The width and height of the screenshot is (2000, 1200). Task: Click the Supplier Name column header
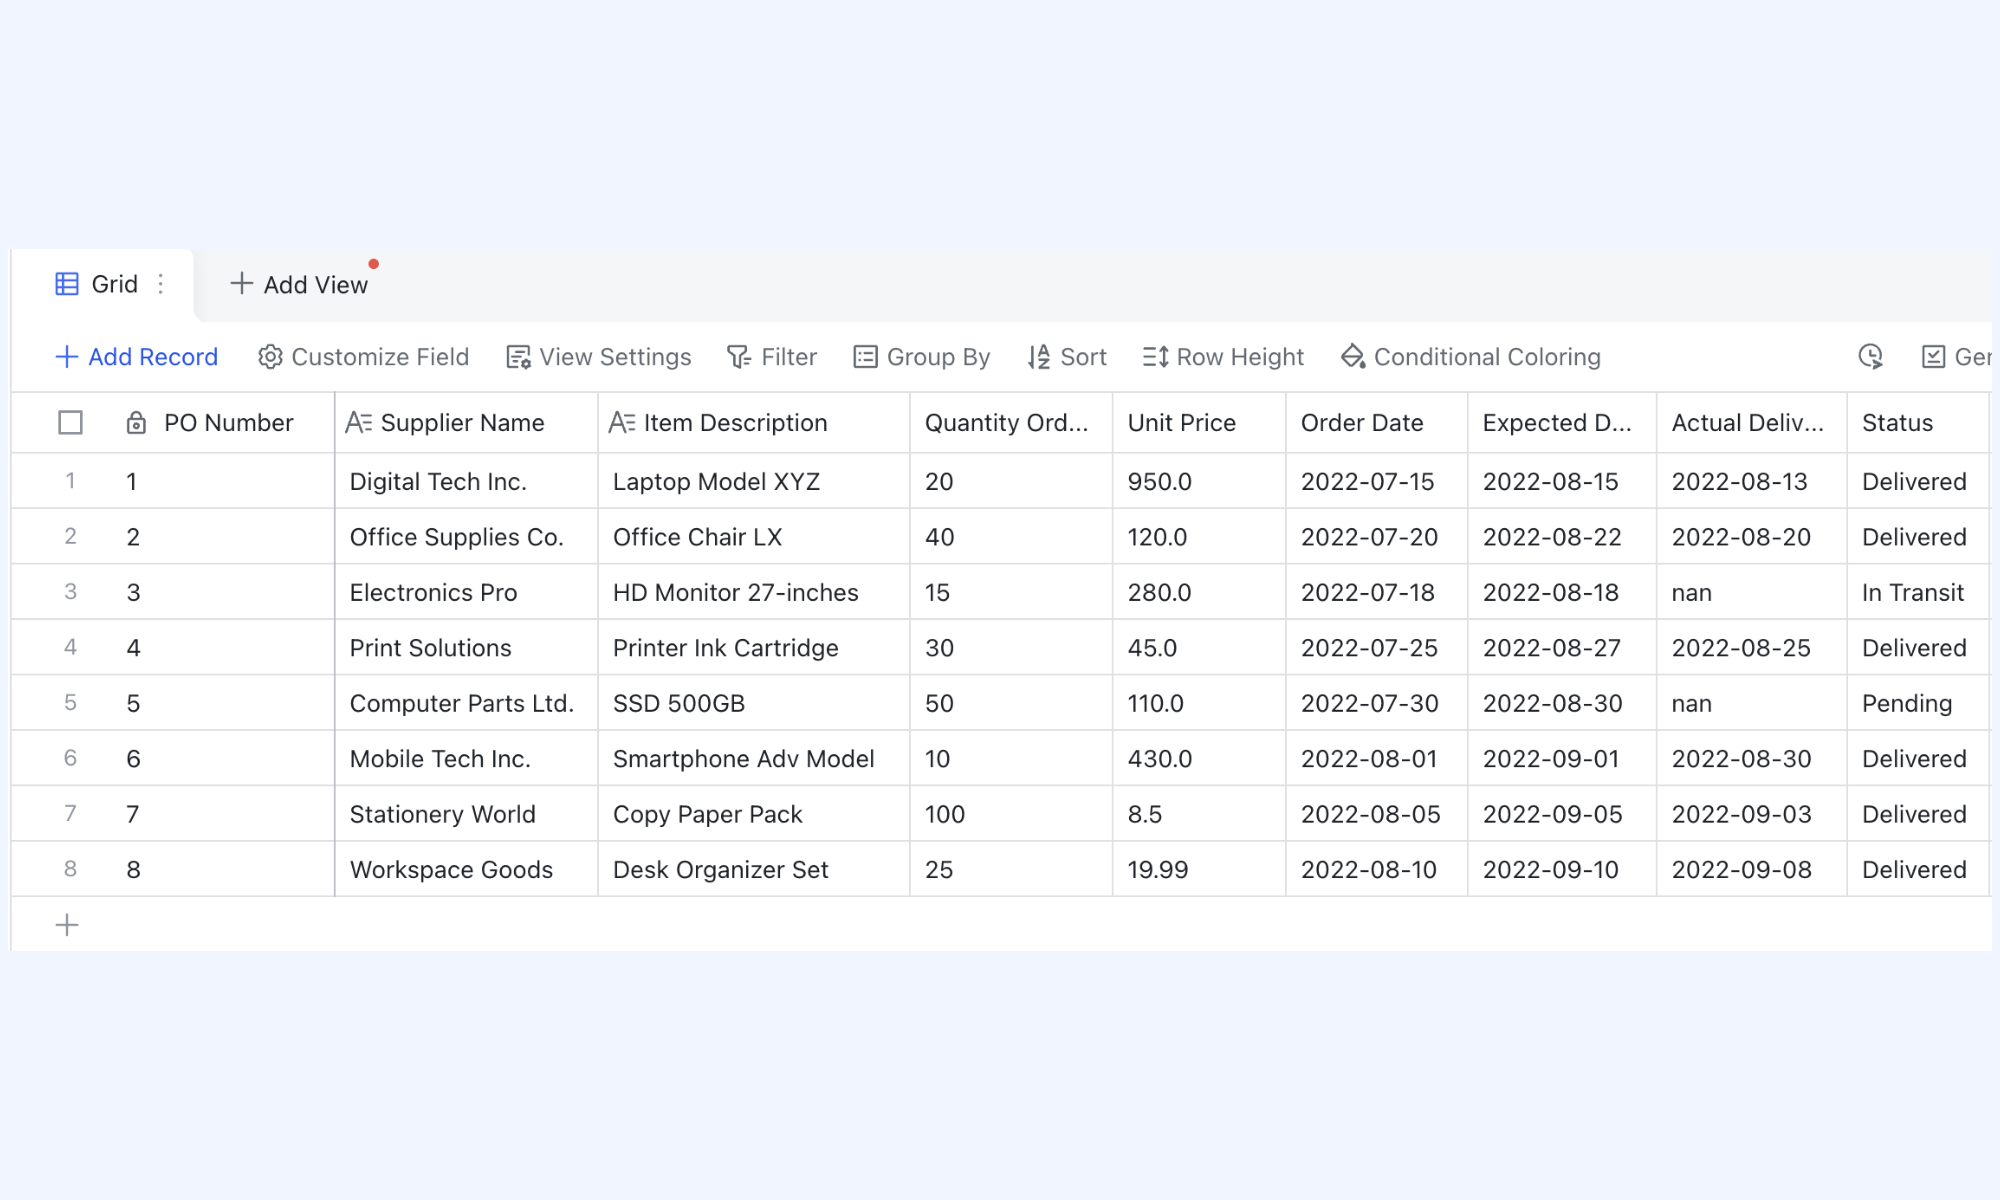[466, 423]
